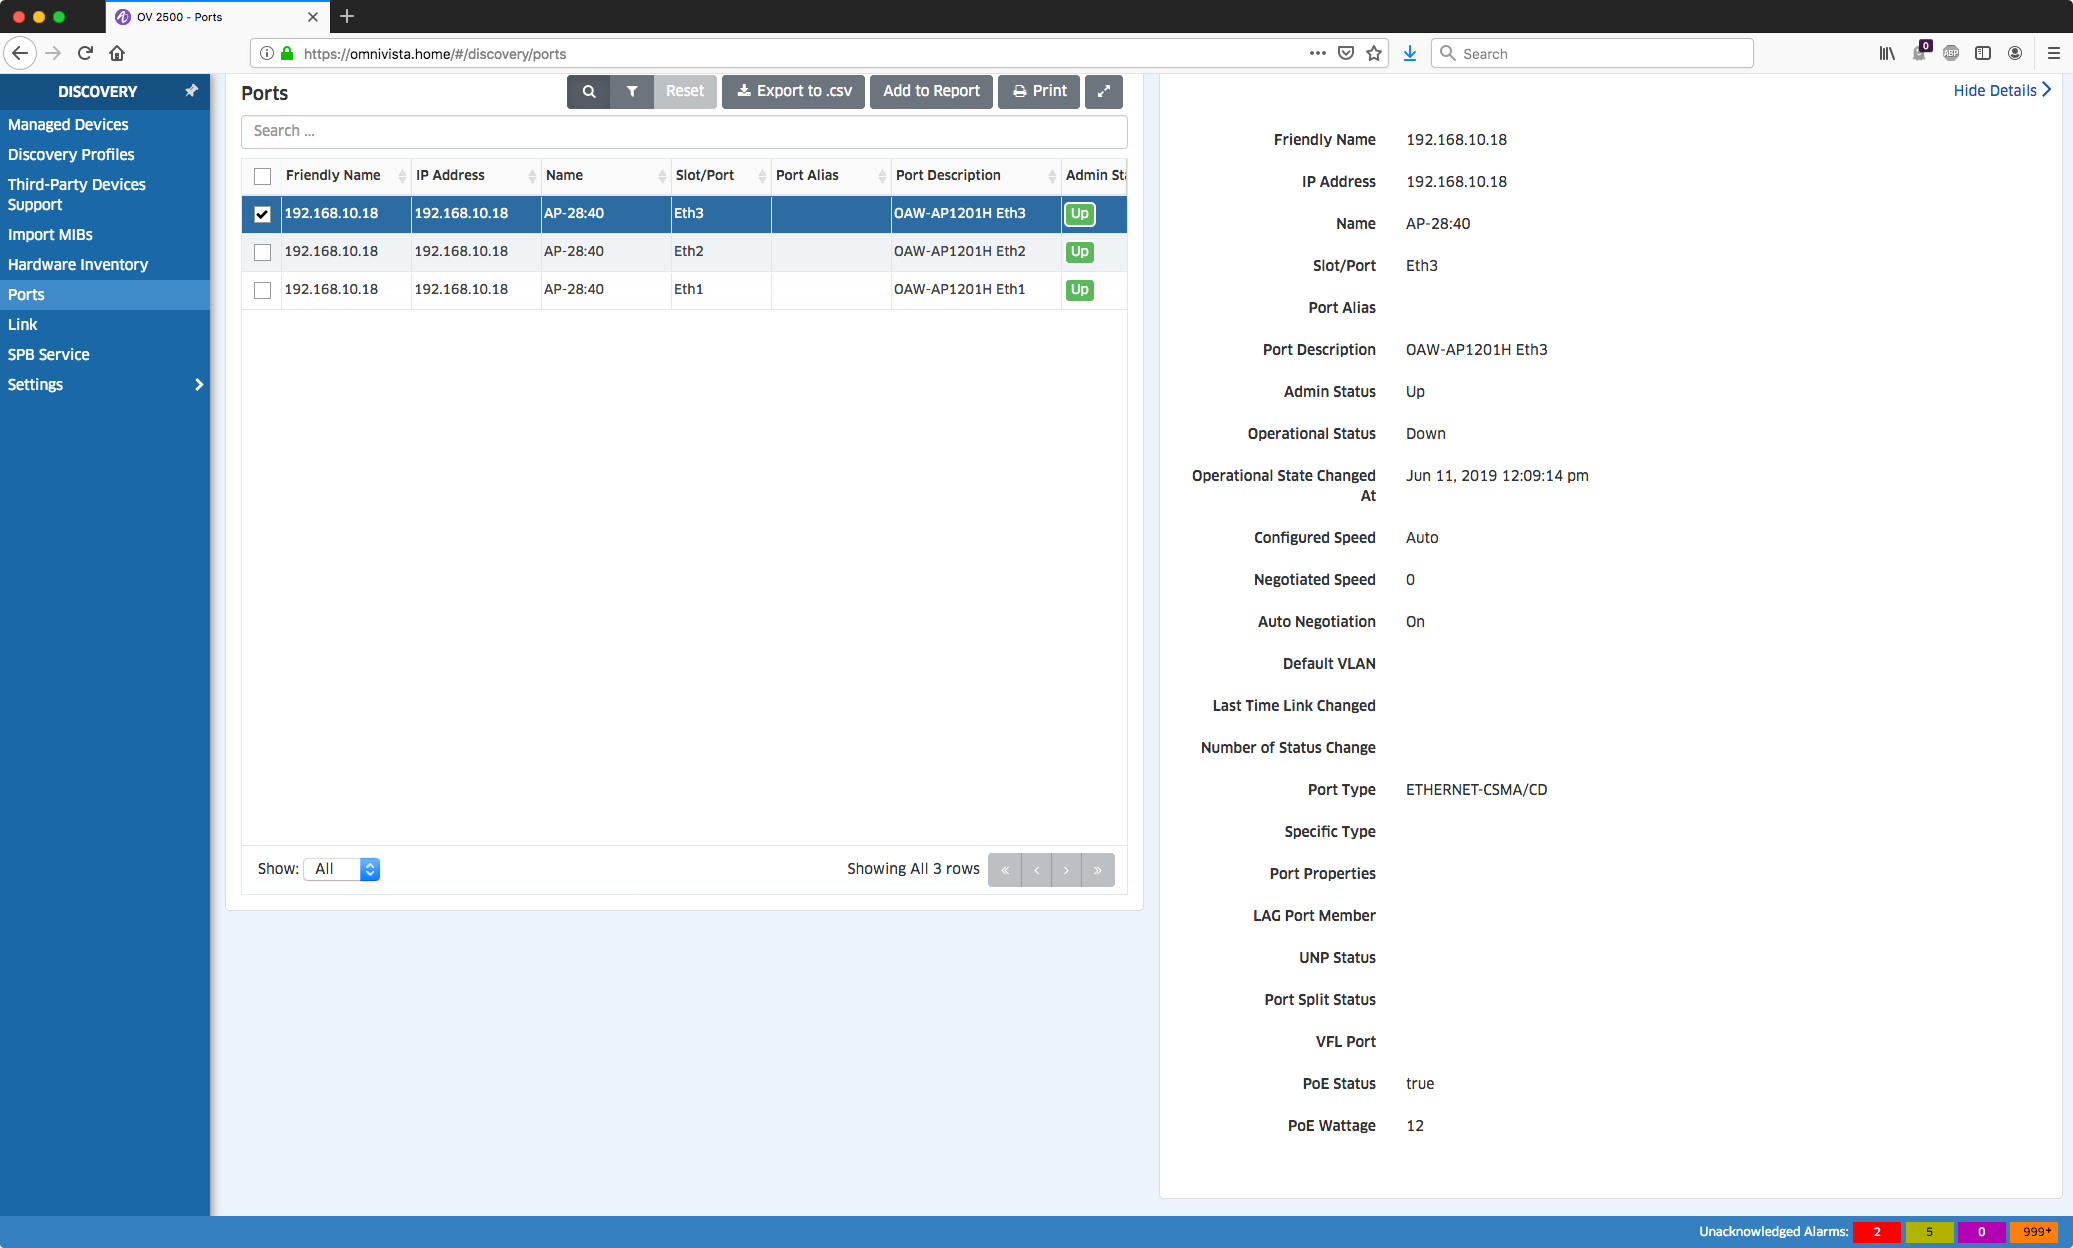Image resolution: width=2073 pixels, height=1248 pixels.
Task: Open the filter funnel icon
Action: 632,91
